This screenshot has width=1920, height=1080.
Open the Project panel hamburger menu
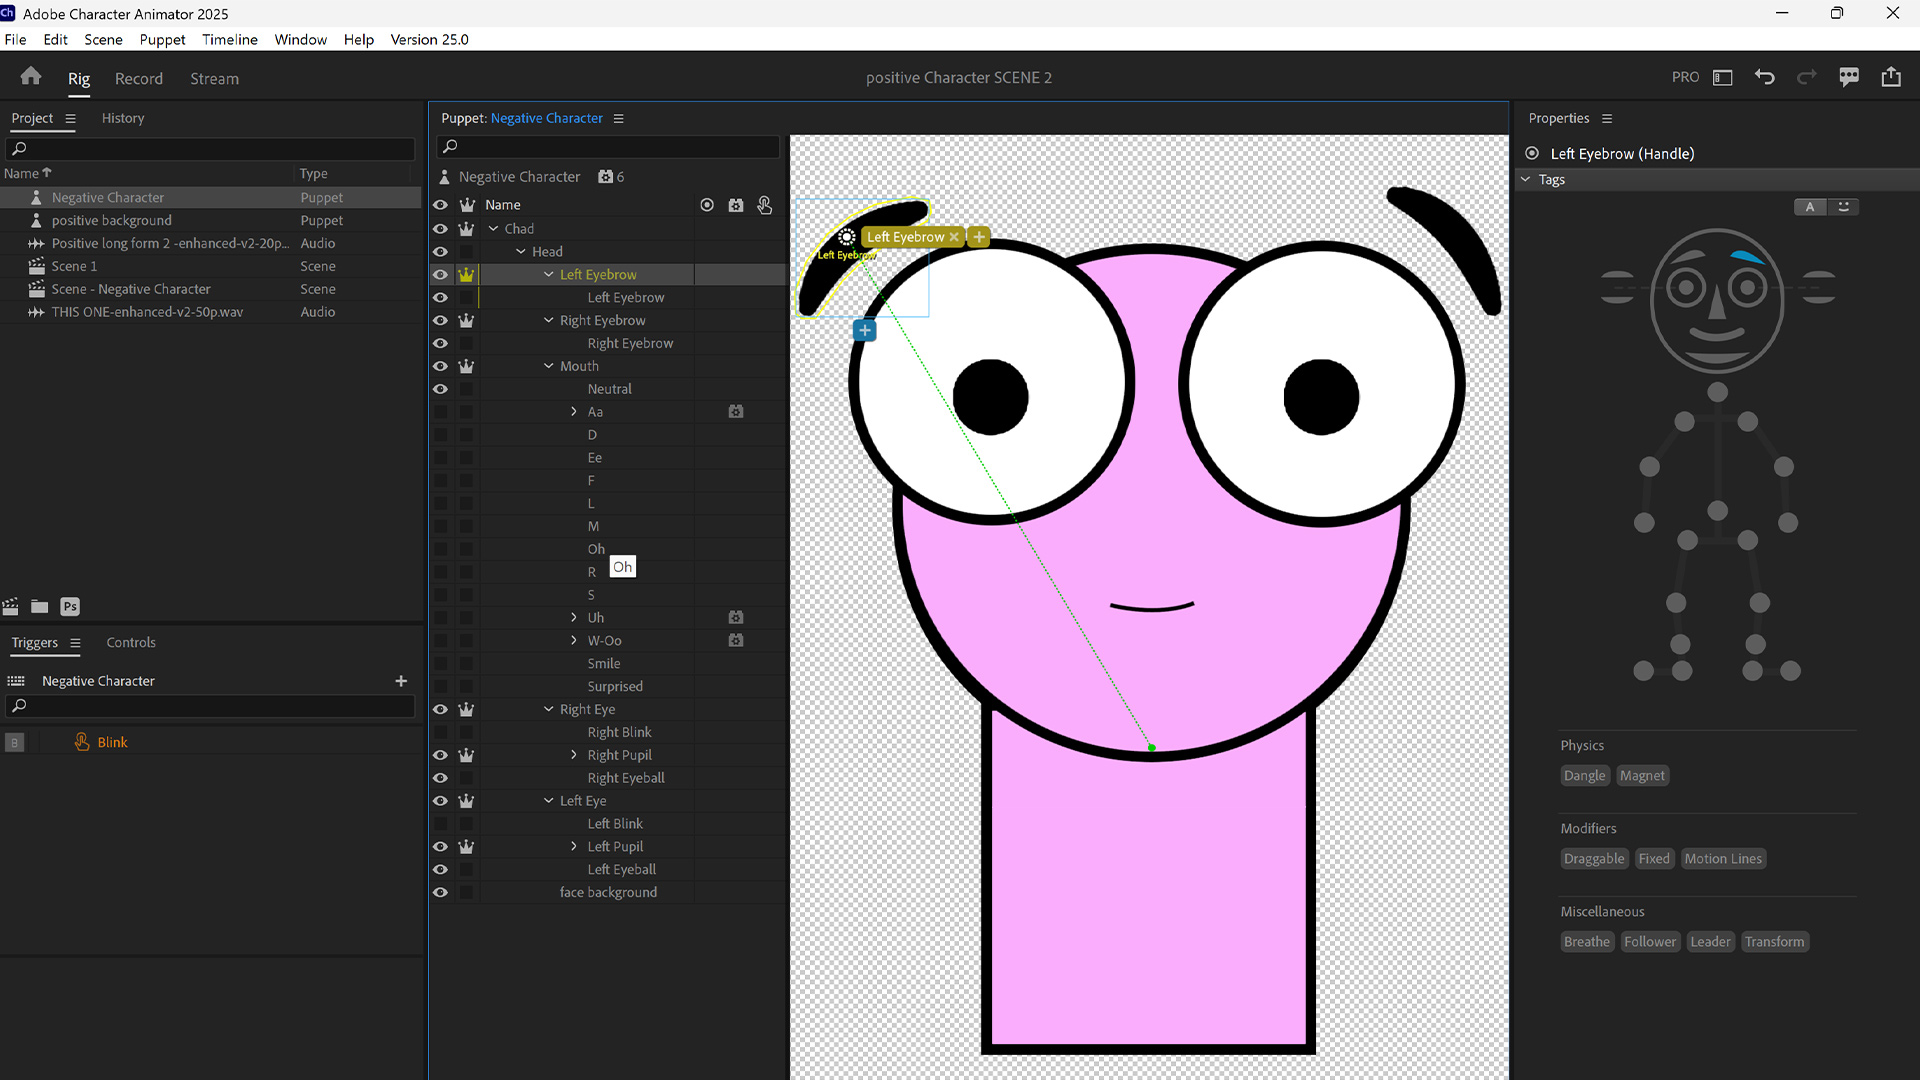70,118
